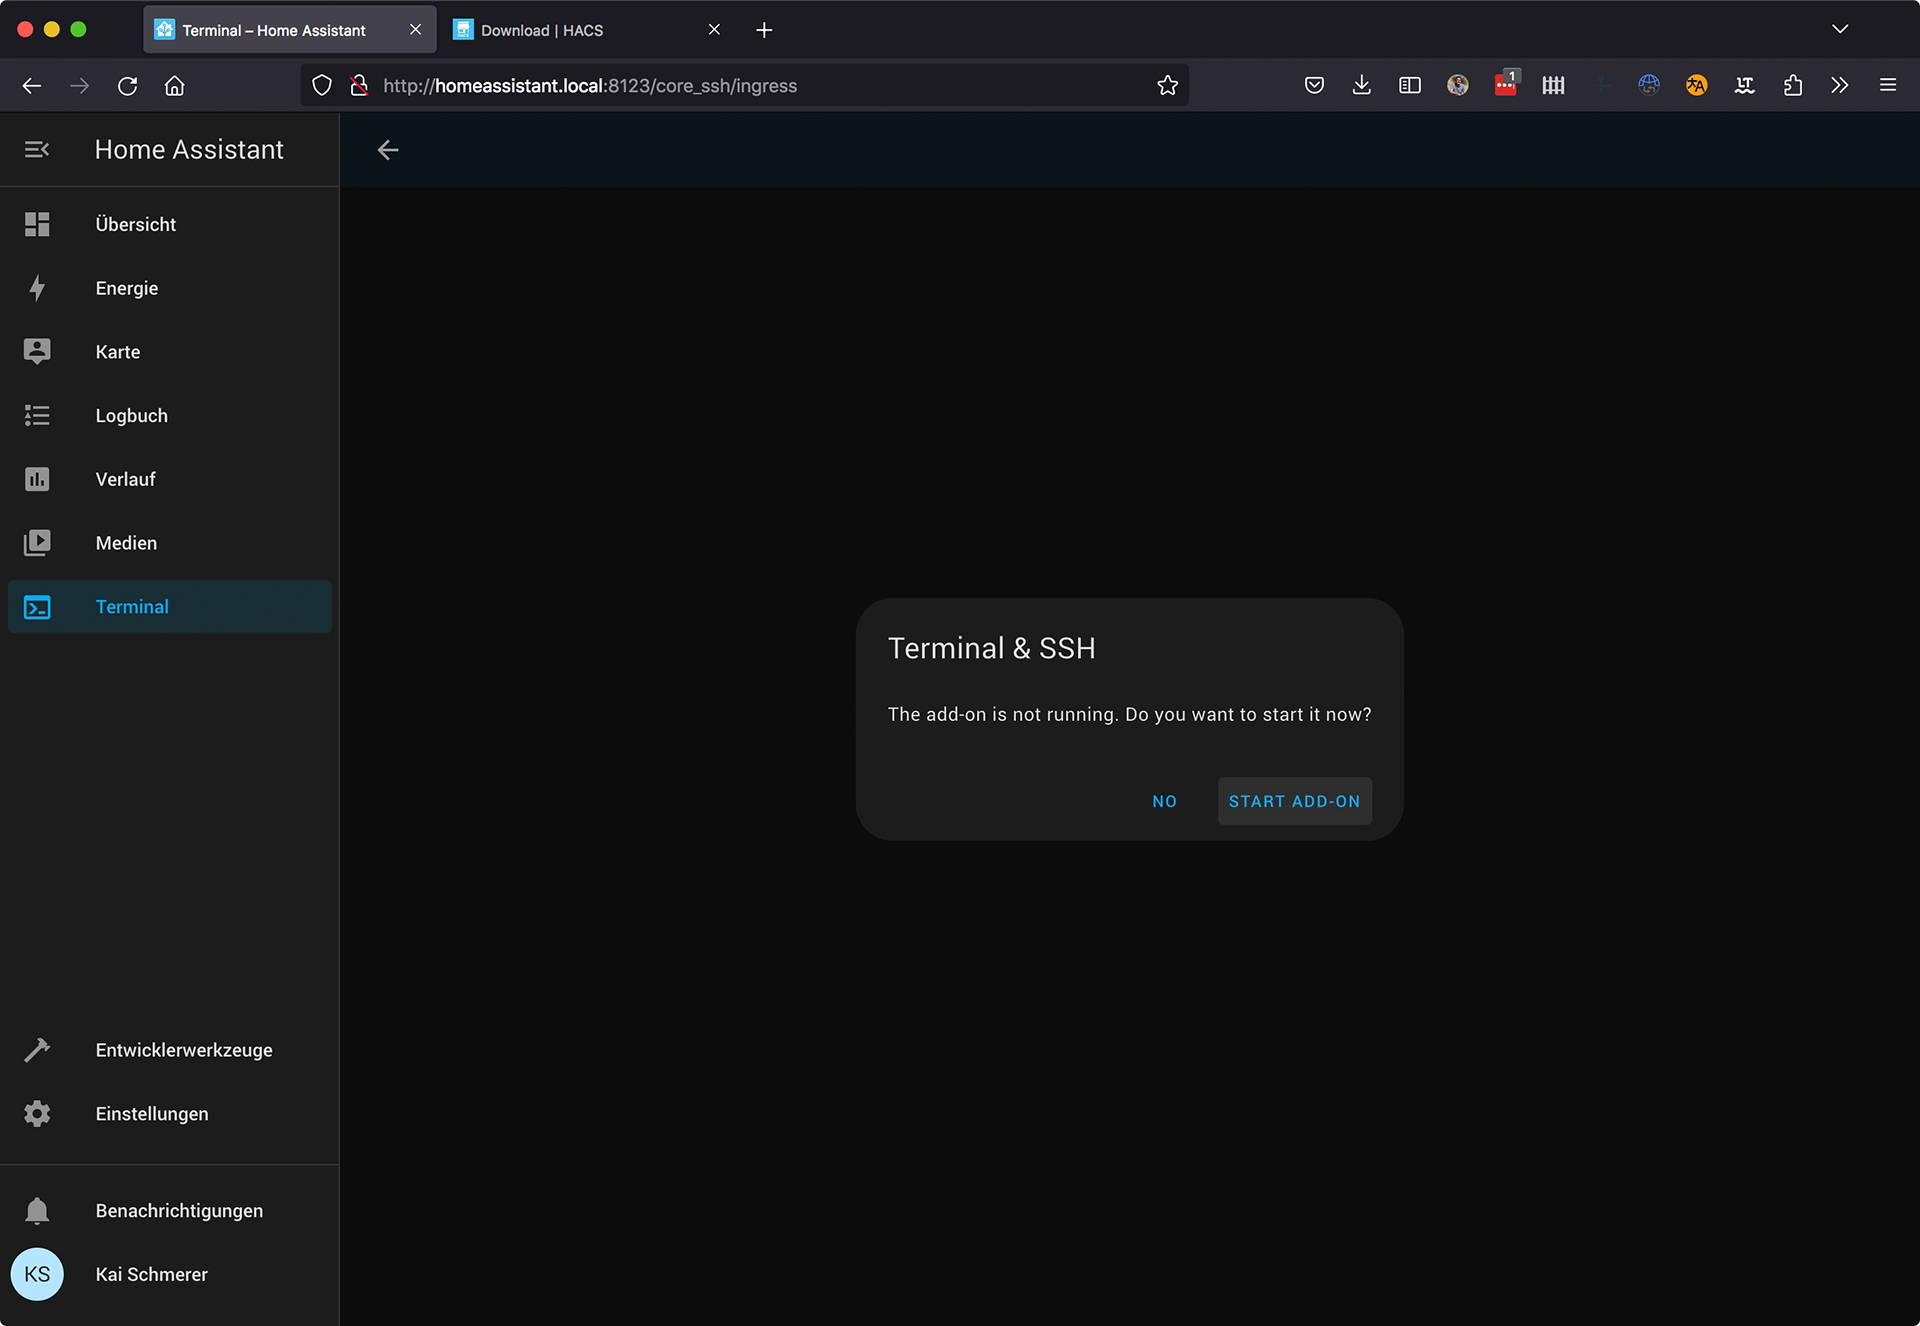The image size is (1920, 1326).
Task: Open Verlauf history chart icon
Action: 37,479
